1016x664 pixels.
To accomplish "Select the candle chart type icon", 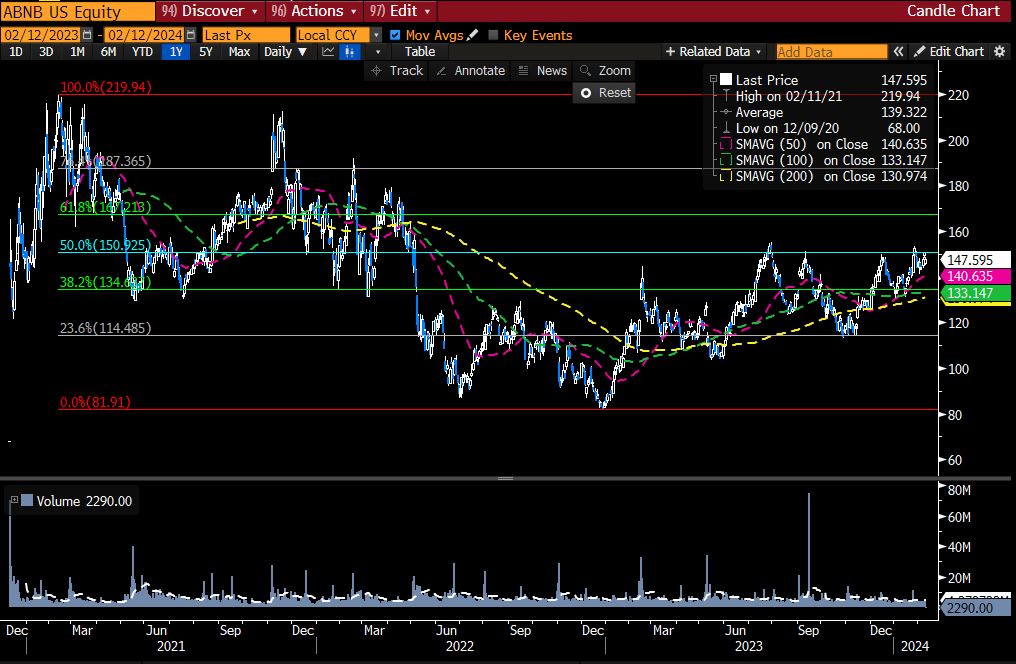I will pyautogui.click(x=349, y=52).
